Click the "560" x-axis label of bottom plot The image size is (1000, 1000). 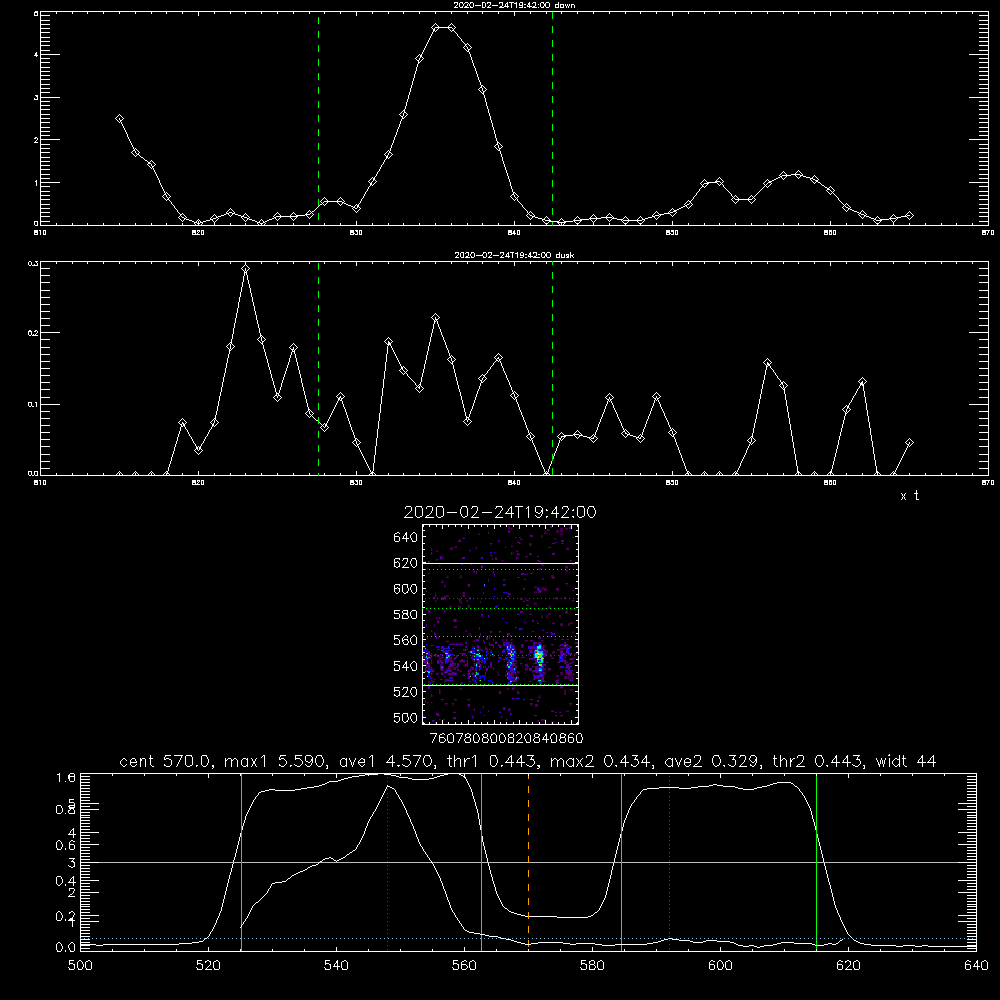coord(464,966)
